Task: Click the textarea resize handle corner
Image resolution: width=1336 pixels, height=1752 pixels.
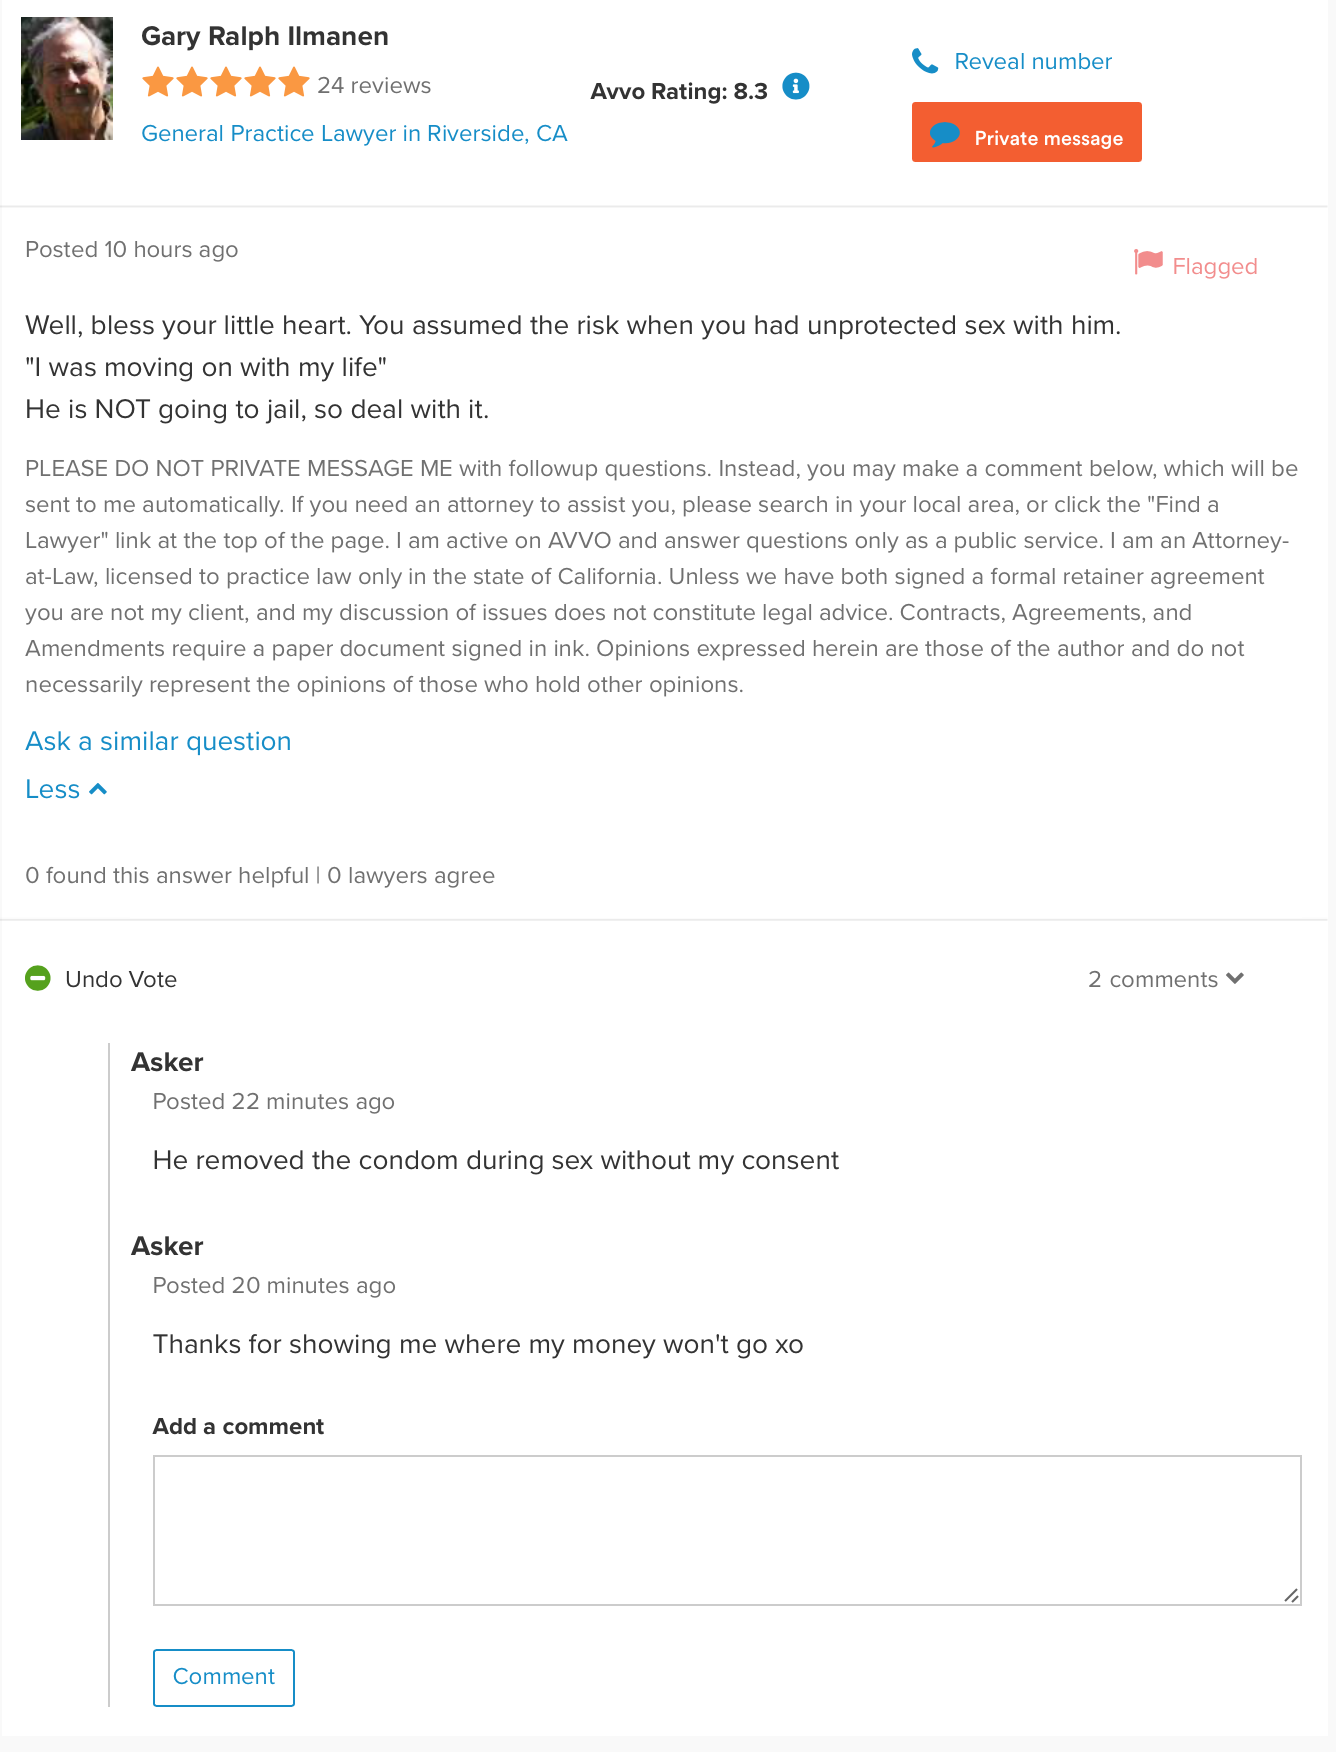Action: pos(1291,1595)
